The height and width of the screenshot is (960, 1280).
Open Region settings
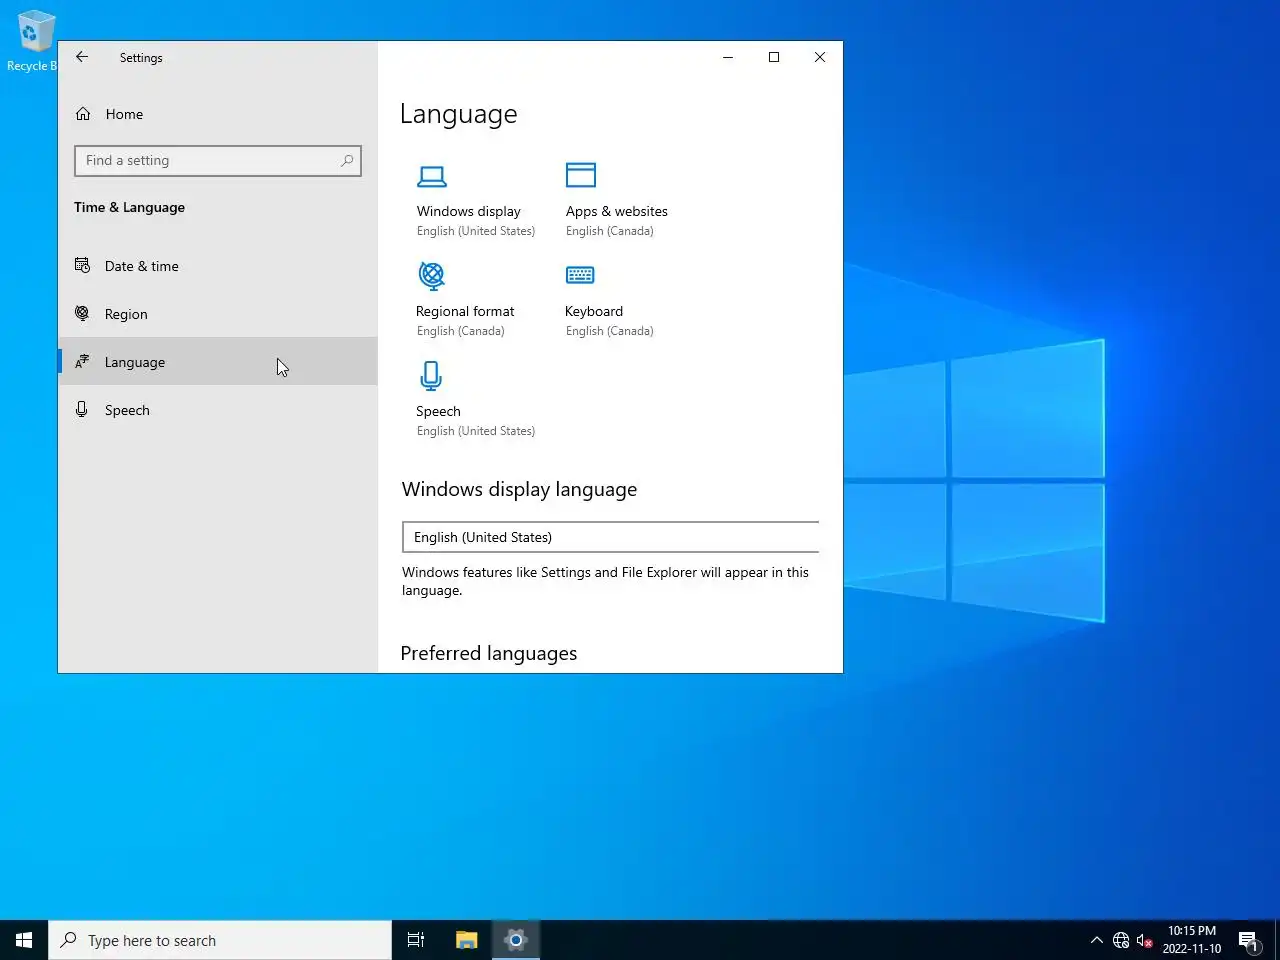tap(218, 314)
